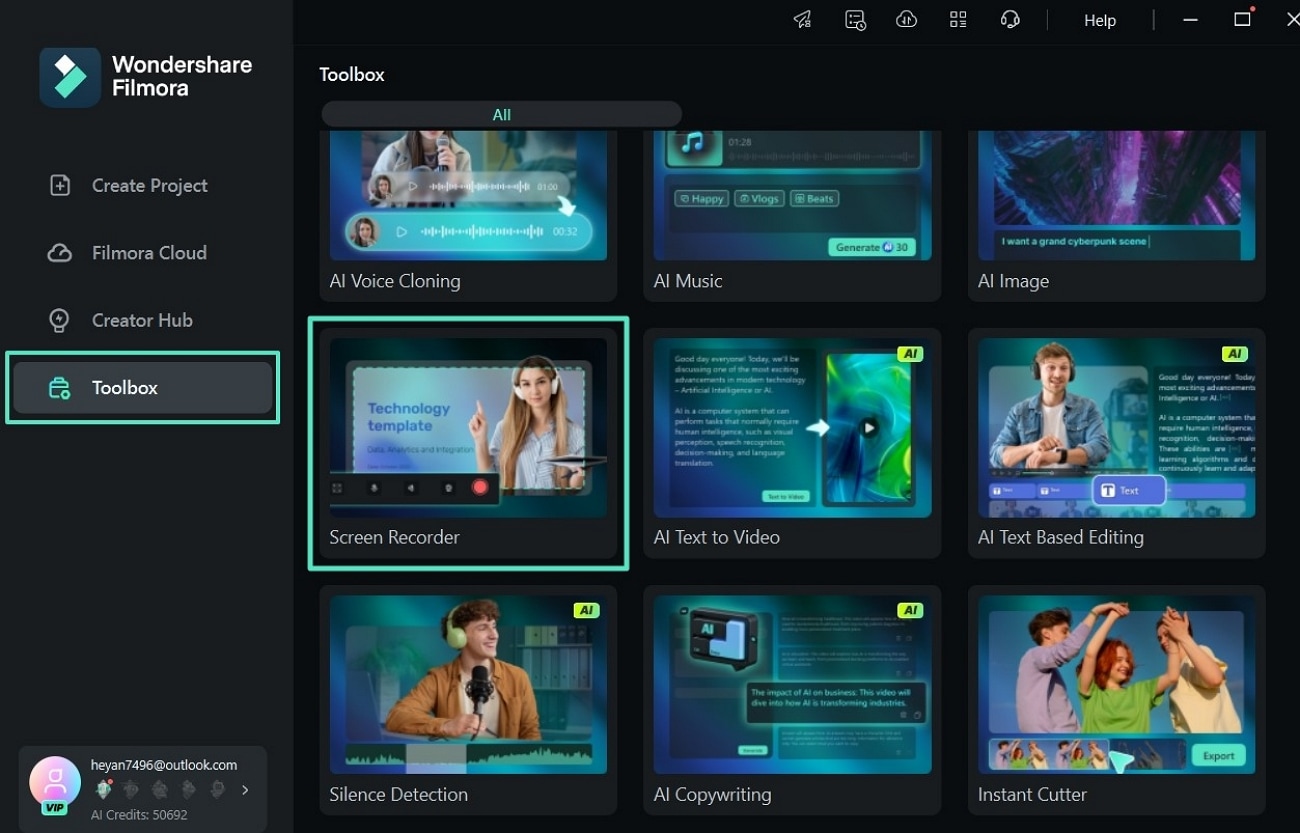This screenshot has height=833, width=1300.
Task: Click the heyan7496@outlook.com account email
Action: 164,765
